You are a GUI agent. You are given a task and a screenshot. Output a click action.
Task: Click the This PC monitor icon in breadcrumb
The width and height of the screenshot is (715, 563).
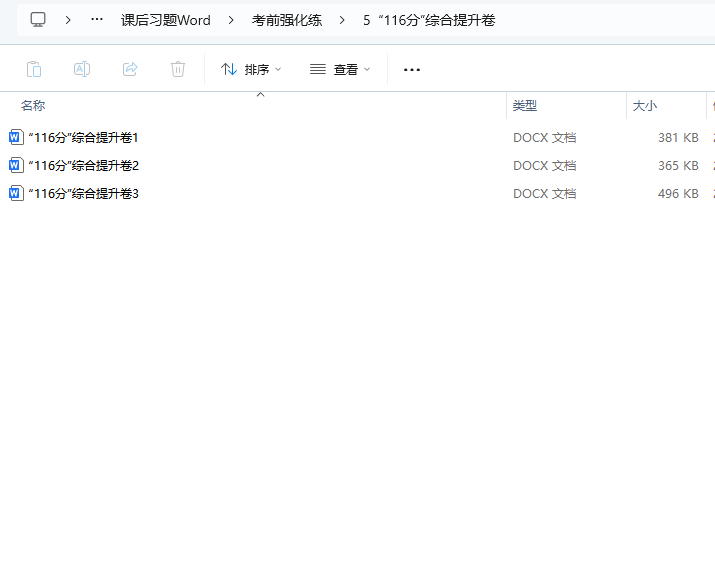38,20
